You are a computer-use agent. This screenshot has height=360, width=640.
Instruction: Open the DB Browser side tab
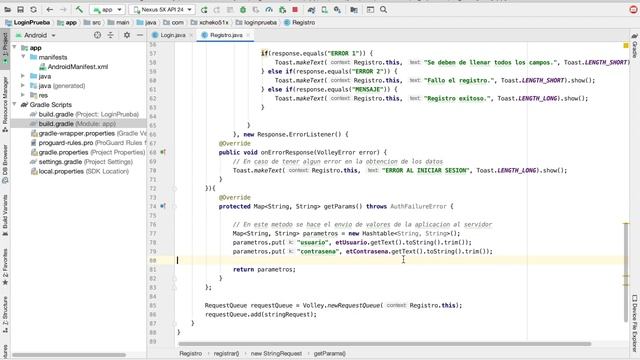coord(5,164)
